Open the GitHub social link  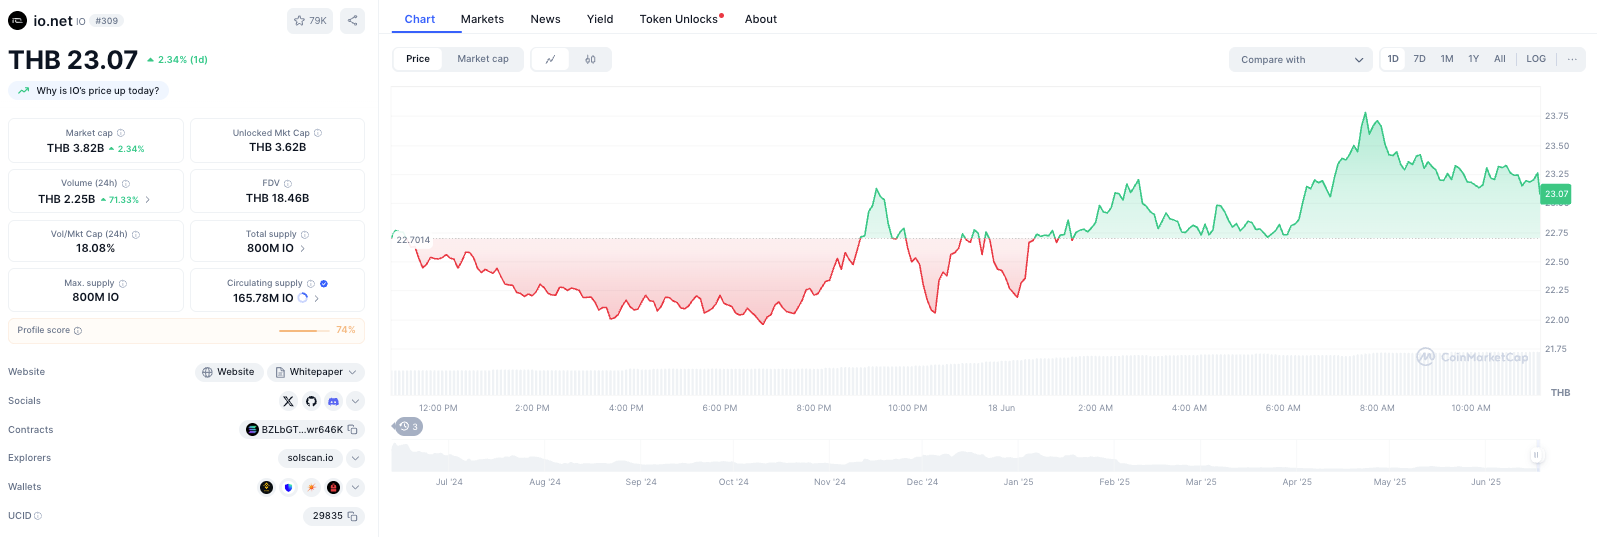point(311,401)
